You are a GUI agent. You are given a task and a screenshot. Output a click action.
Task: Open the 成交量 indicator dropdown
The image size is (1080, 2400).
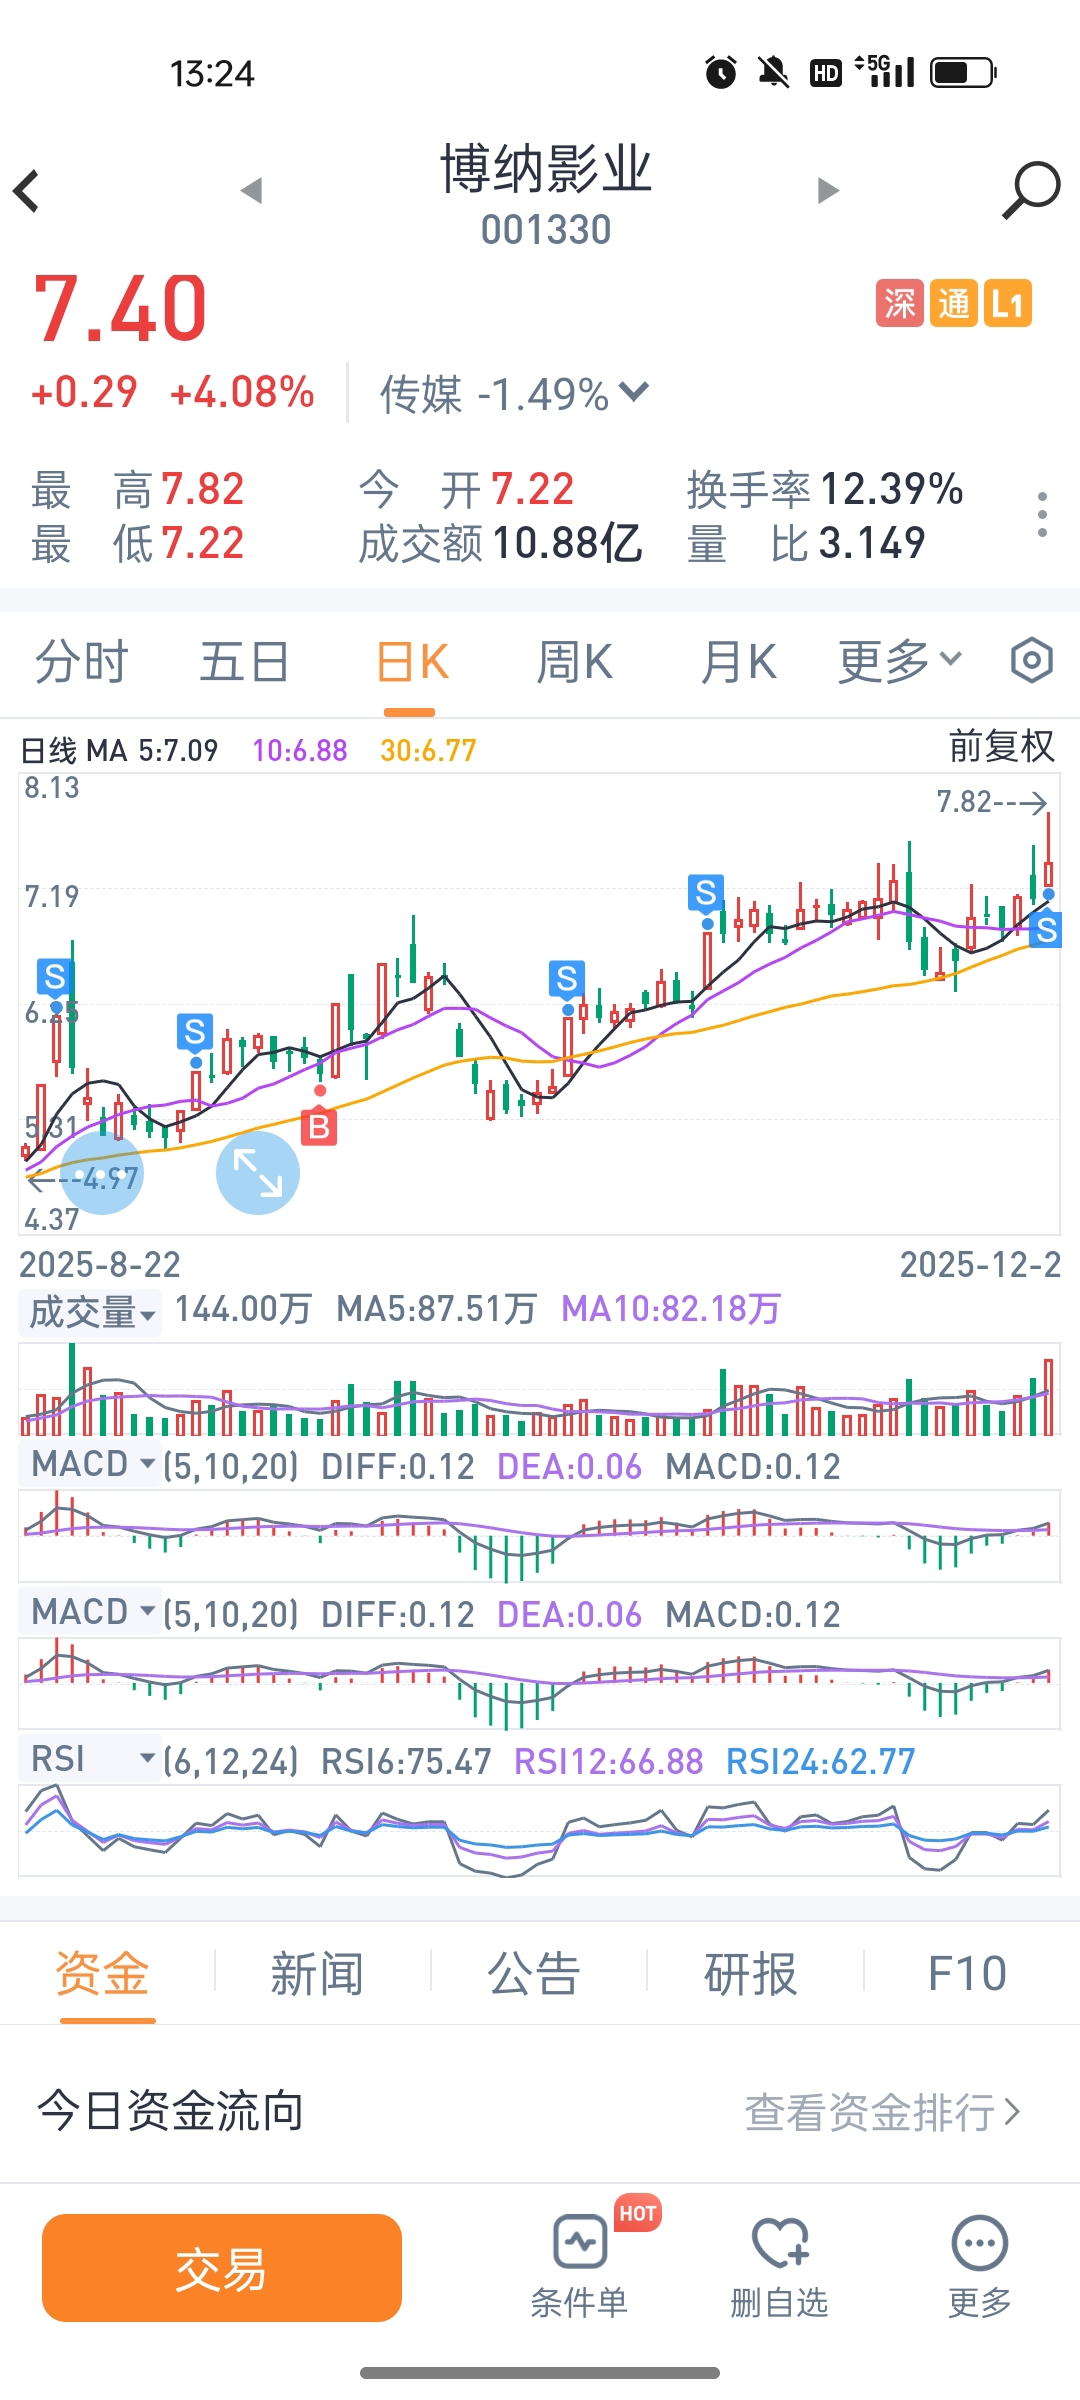point(91,1312)
